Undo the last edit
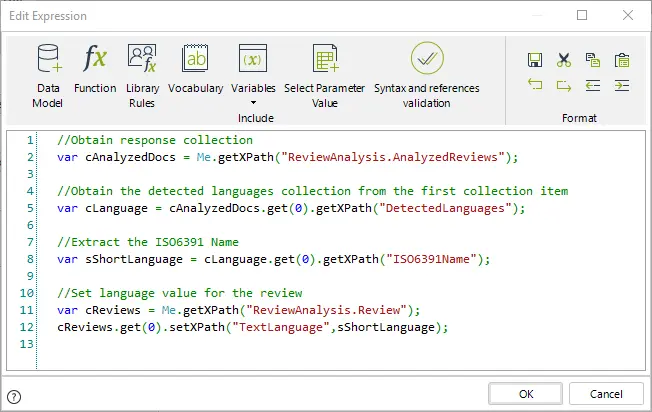This screenshot has height=412, width=652. (x=535, y=85)
